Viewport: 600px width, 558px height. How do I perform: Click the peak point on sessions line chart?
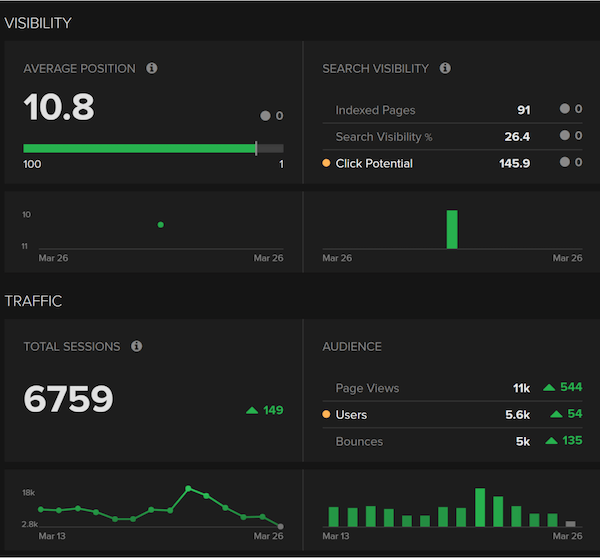[188, 489]
